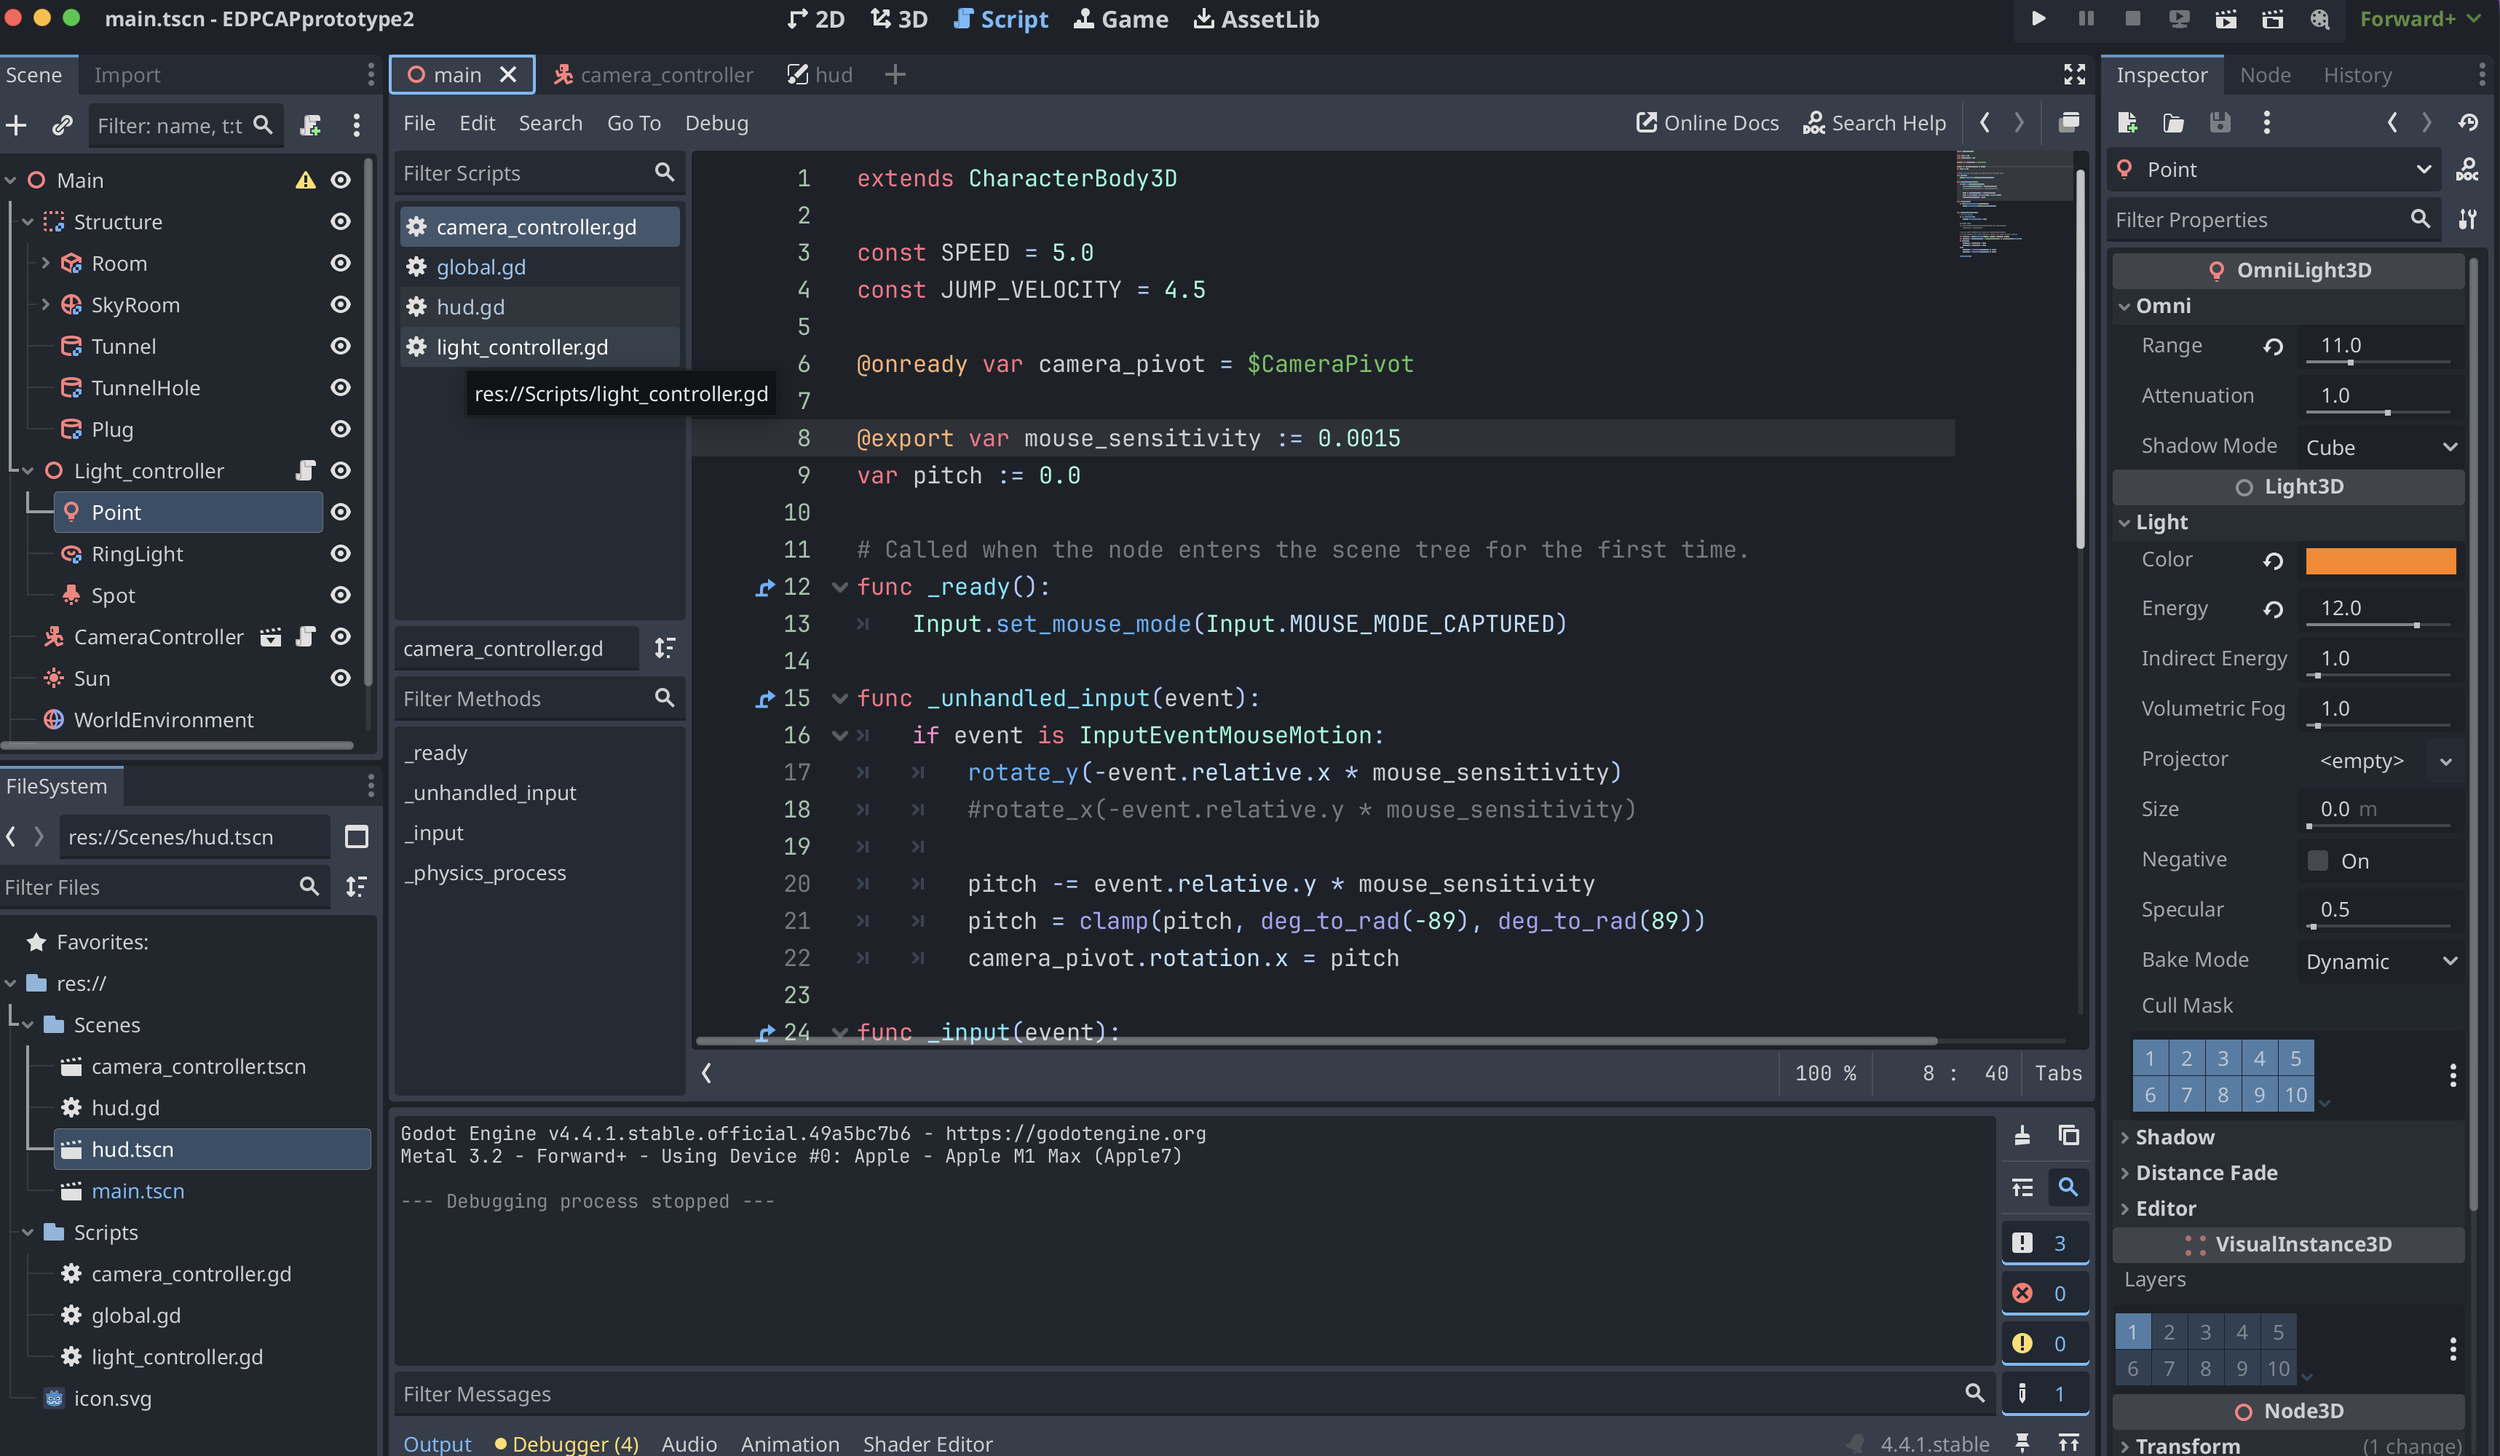Enable the Negative light checkbox
Viewport: 2500px width, 1456px height.
2317,861
